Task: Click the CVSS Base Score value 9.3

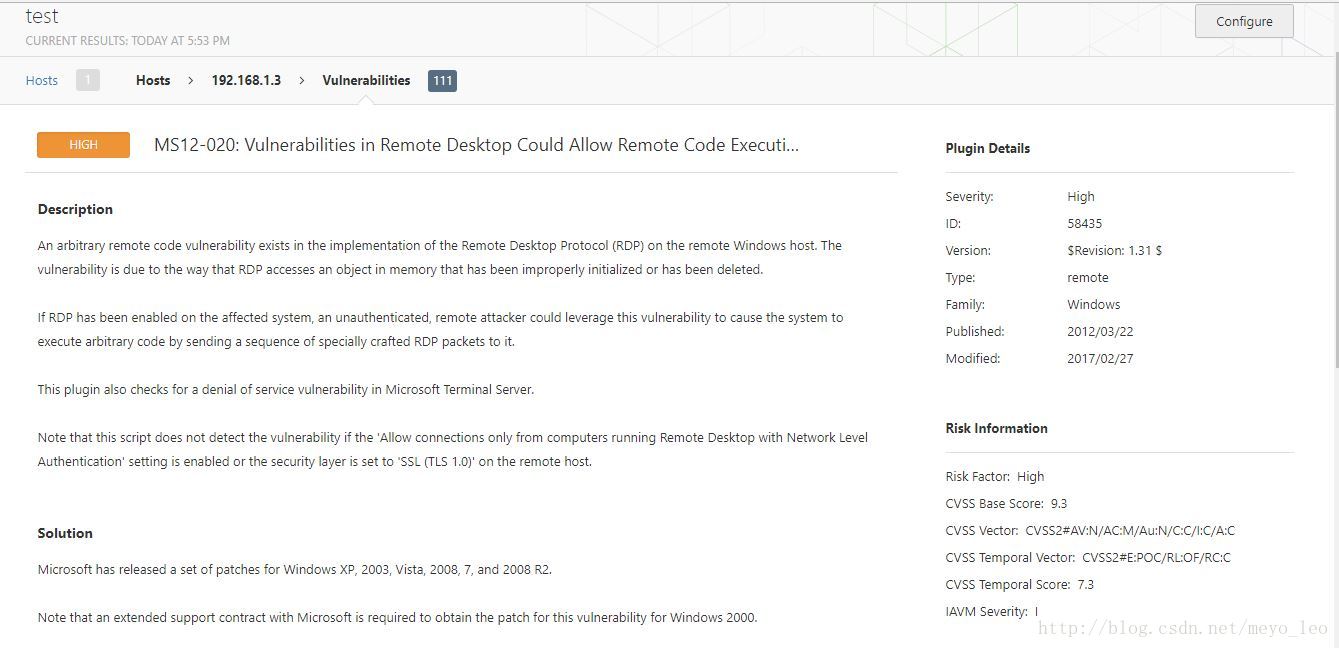Action: click(x=1059, y=503)
